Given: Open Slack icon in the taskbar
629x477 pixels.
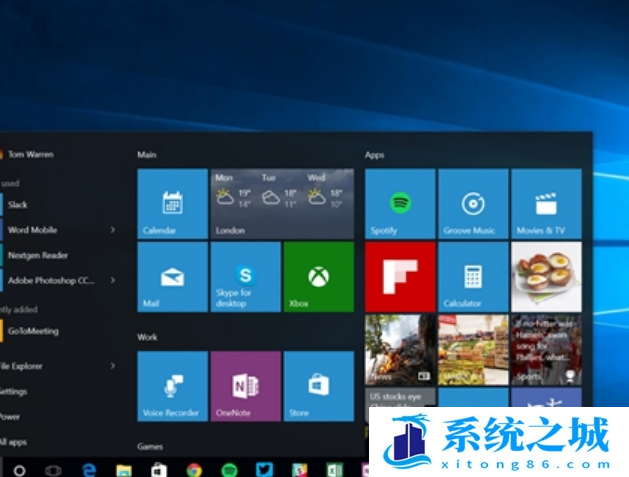Looking at the screenshot, I should 299,470.
